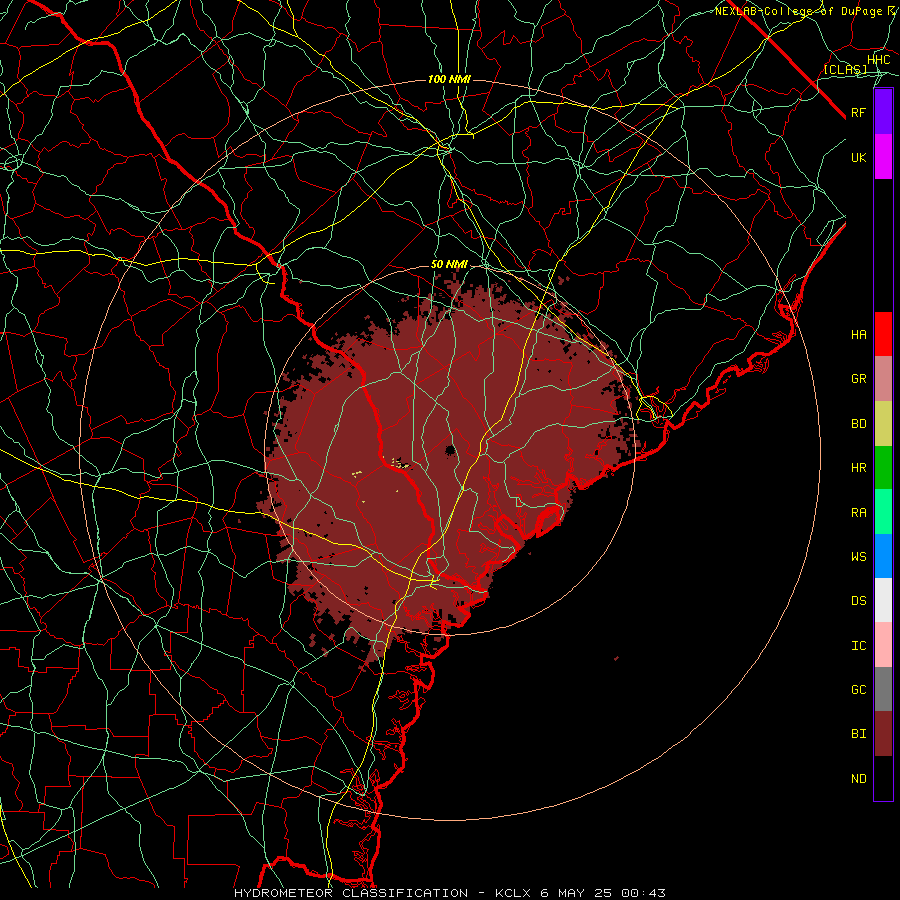Click the HA legend label
The image size is (900, 900).
(x=859, y=335)
